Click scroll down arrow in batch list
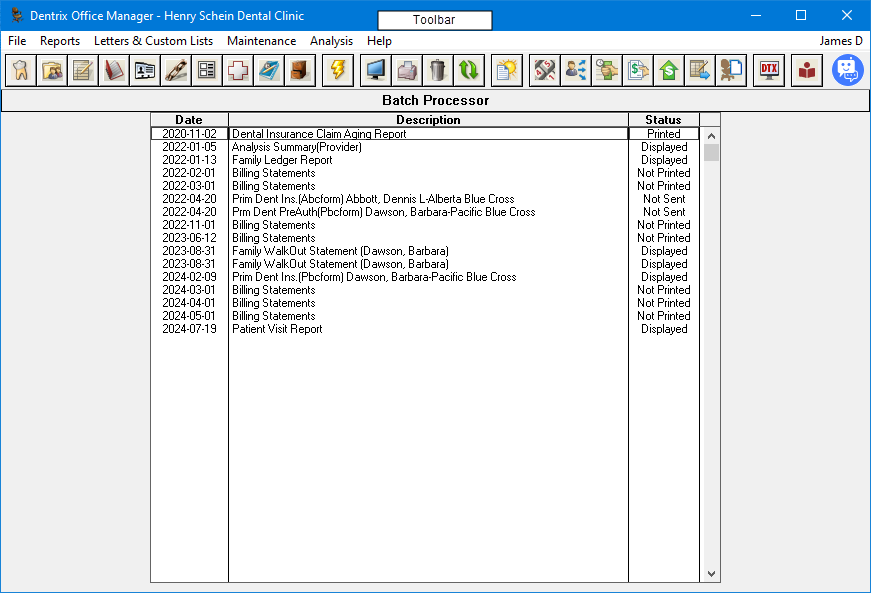871x593 pixels. point(711,574)
